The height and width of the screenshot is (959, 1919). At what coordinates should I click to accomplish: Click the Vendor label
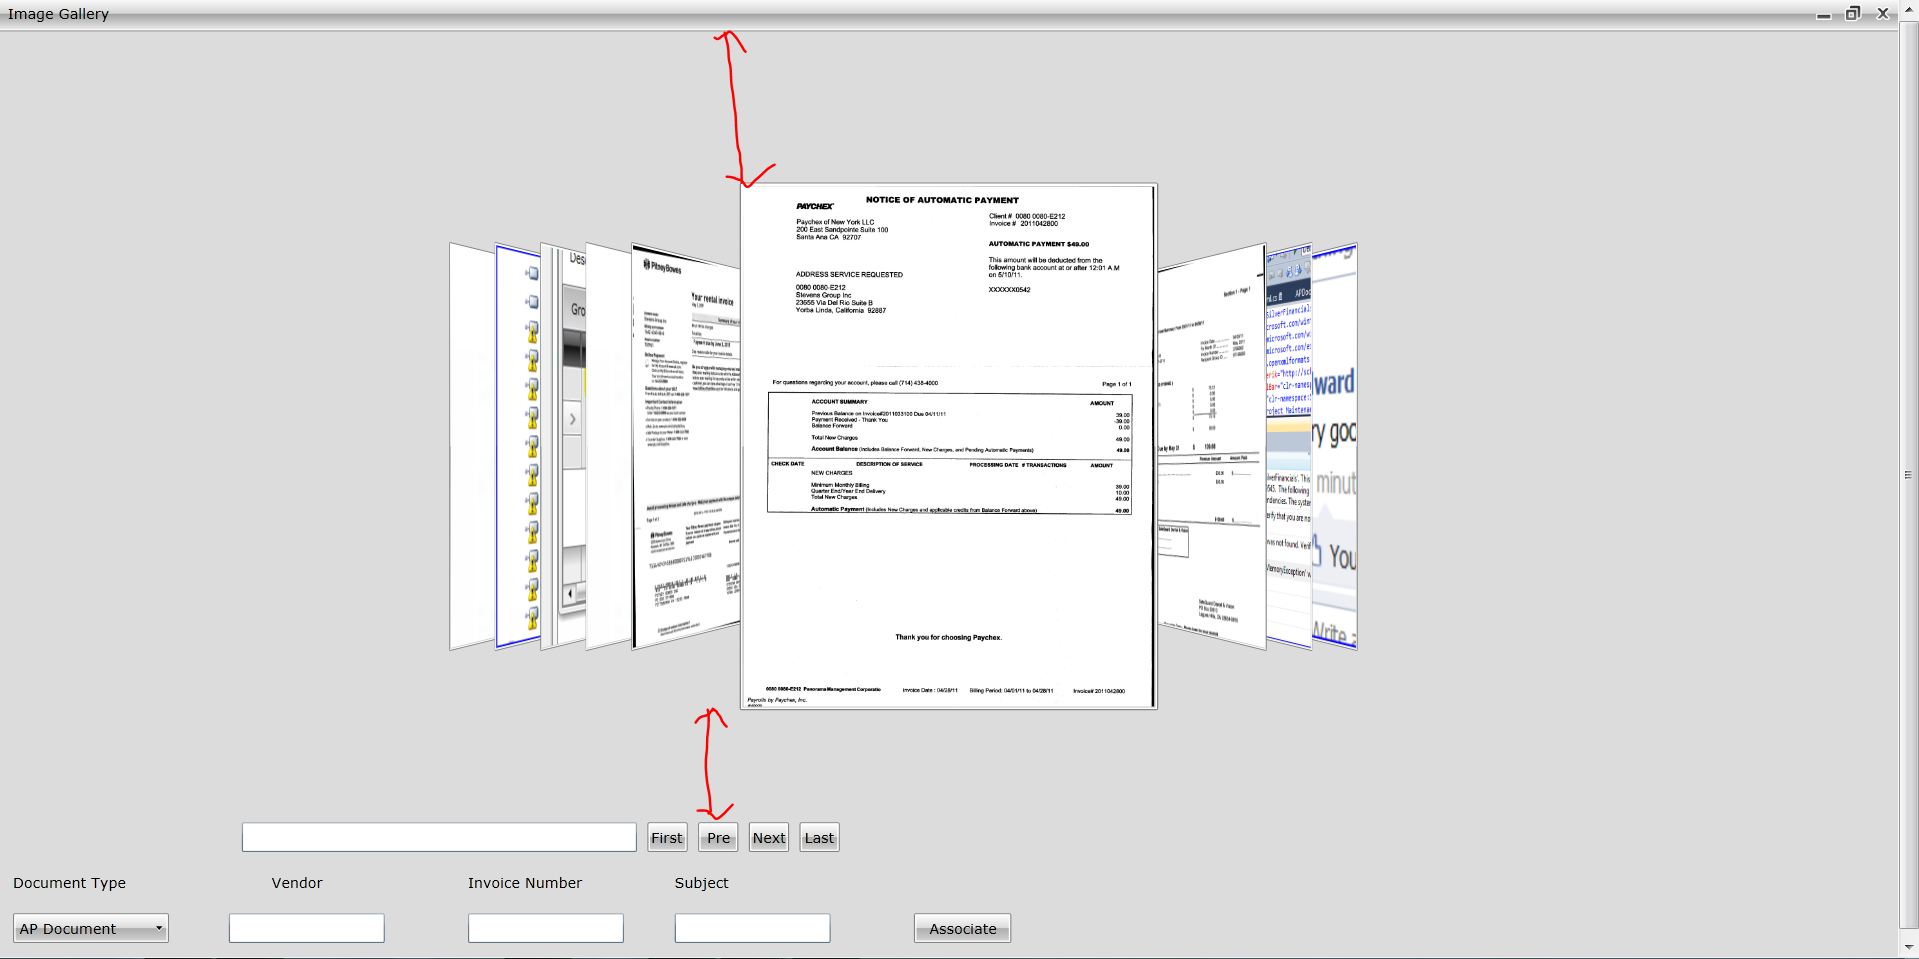tap(297, 883)
